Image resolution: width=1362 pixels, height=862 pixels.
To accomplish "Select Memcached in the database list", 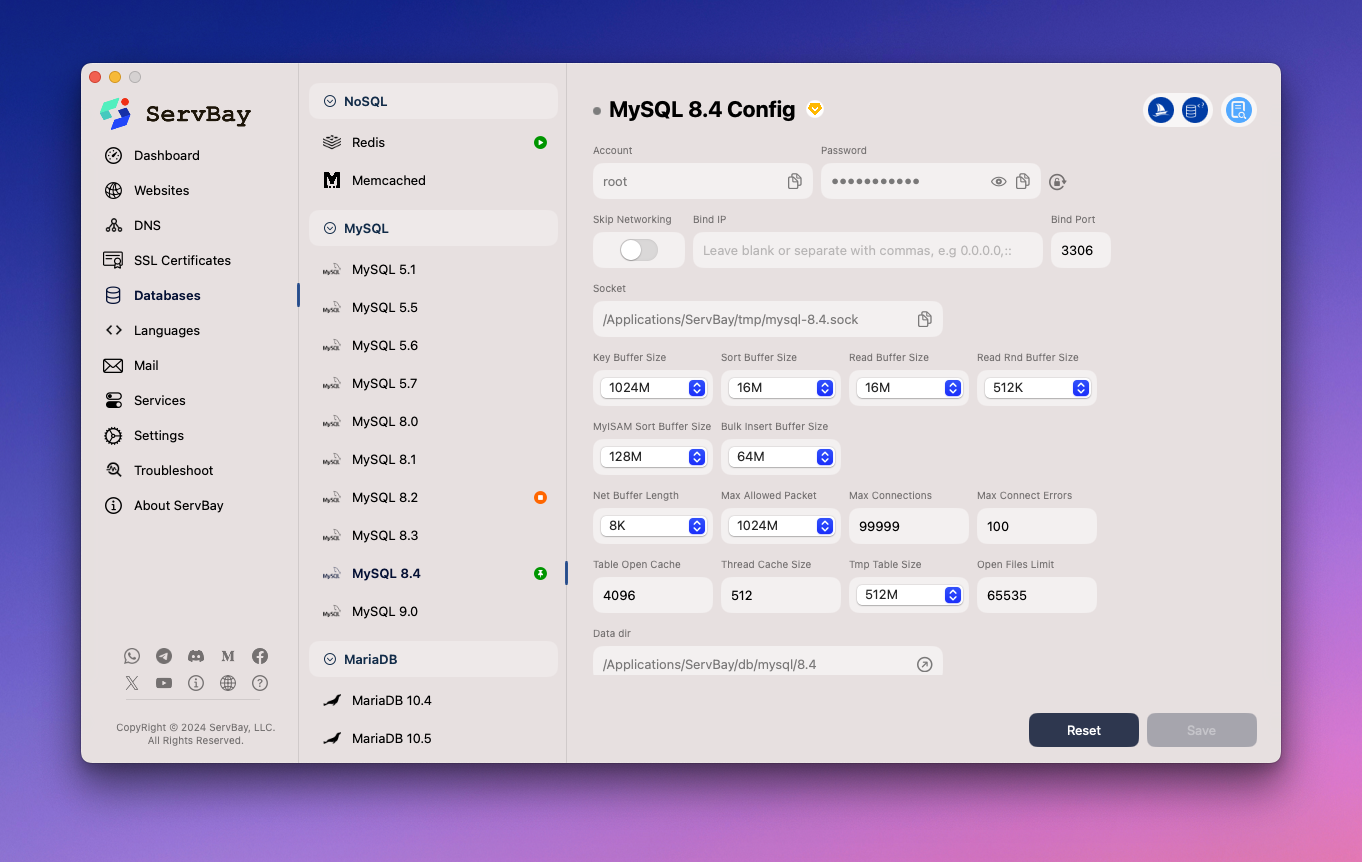I will (433, 180).
